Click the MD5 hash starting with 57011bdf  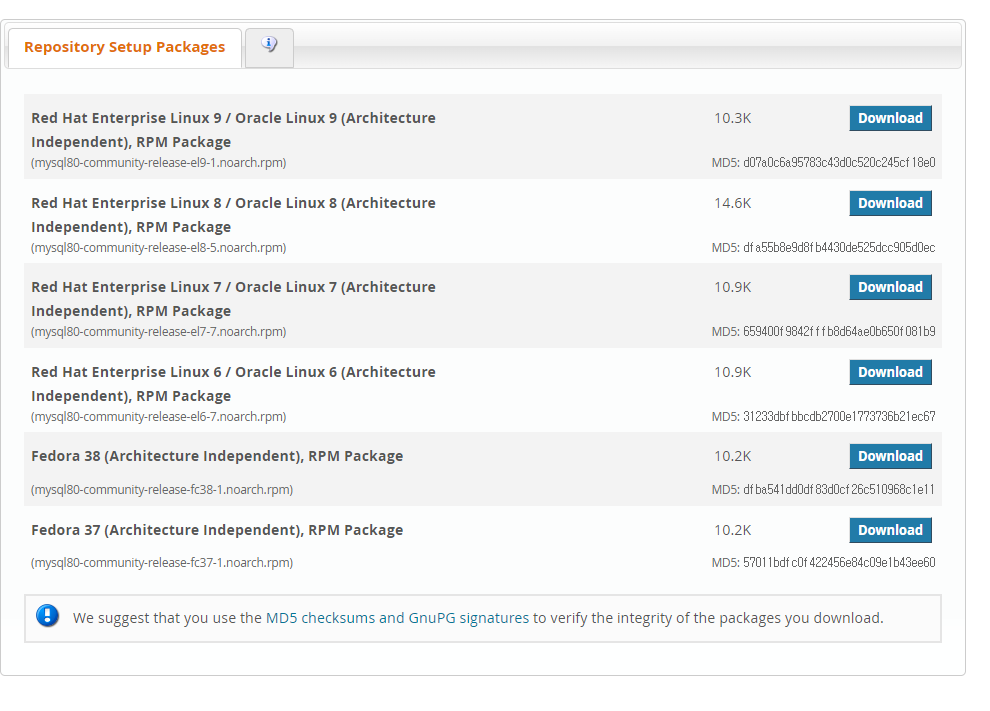pos(839,563)
